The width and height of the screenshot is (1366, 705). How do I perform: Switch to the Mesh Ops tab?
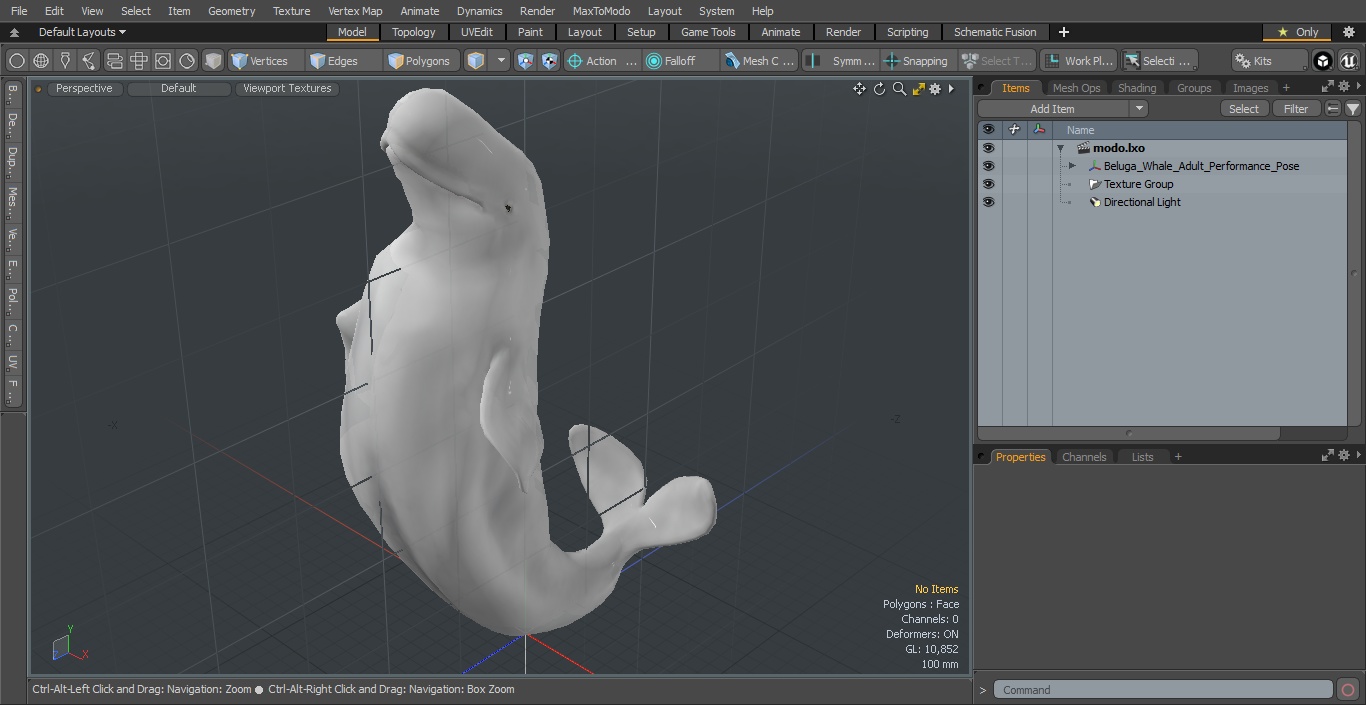[1076, 88]
